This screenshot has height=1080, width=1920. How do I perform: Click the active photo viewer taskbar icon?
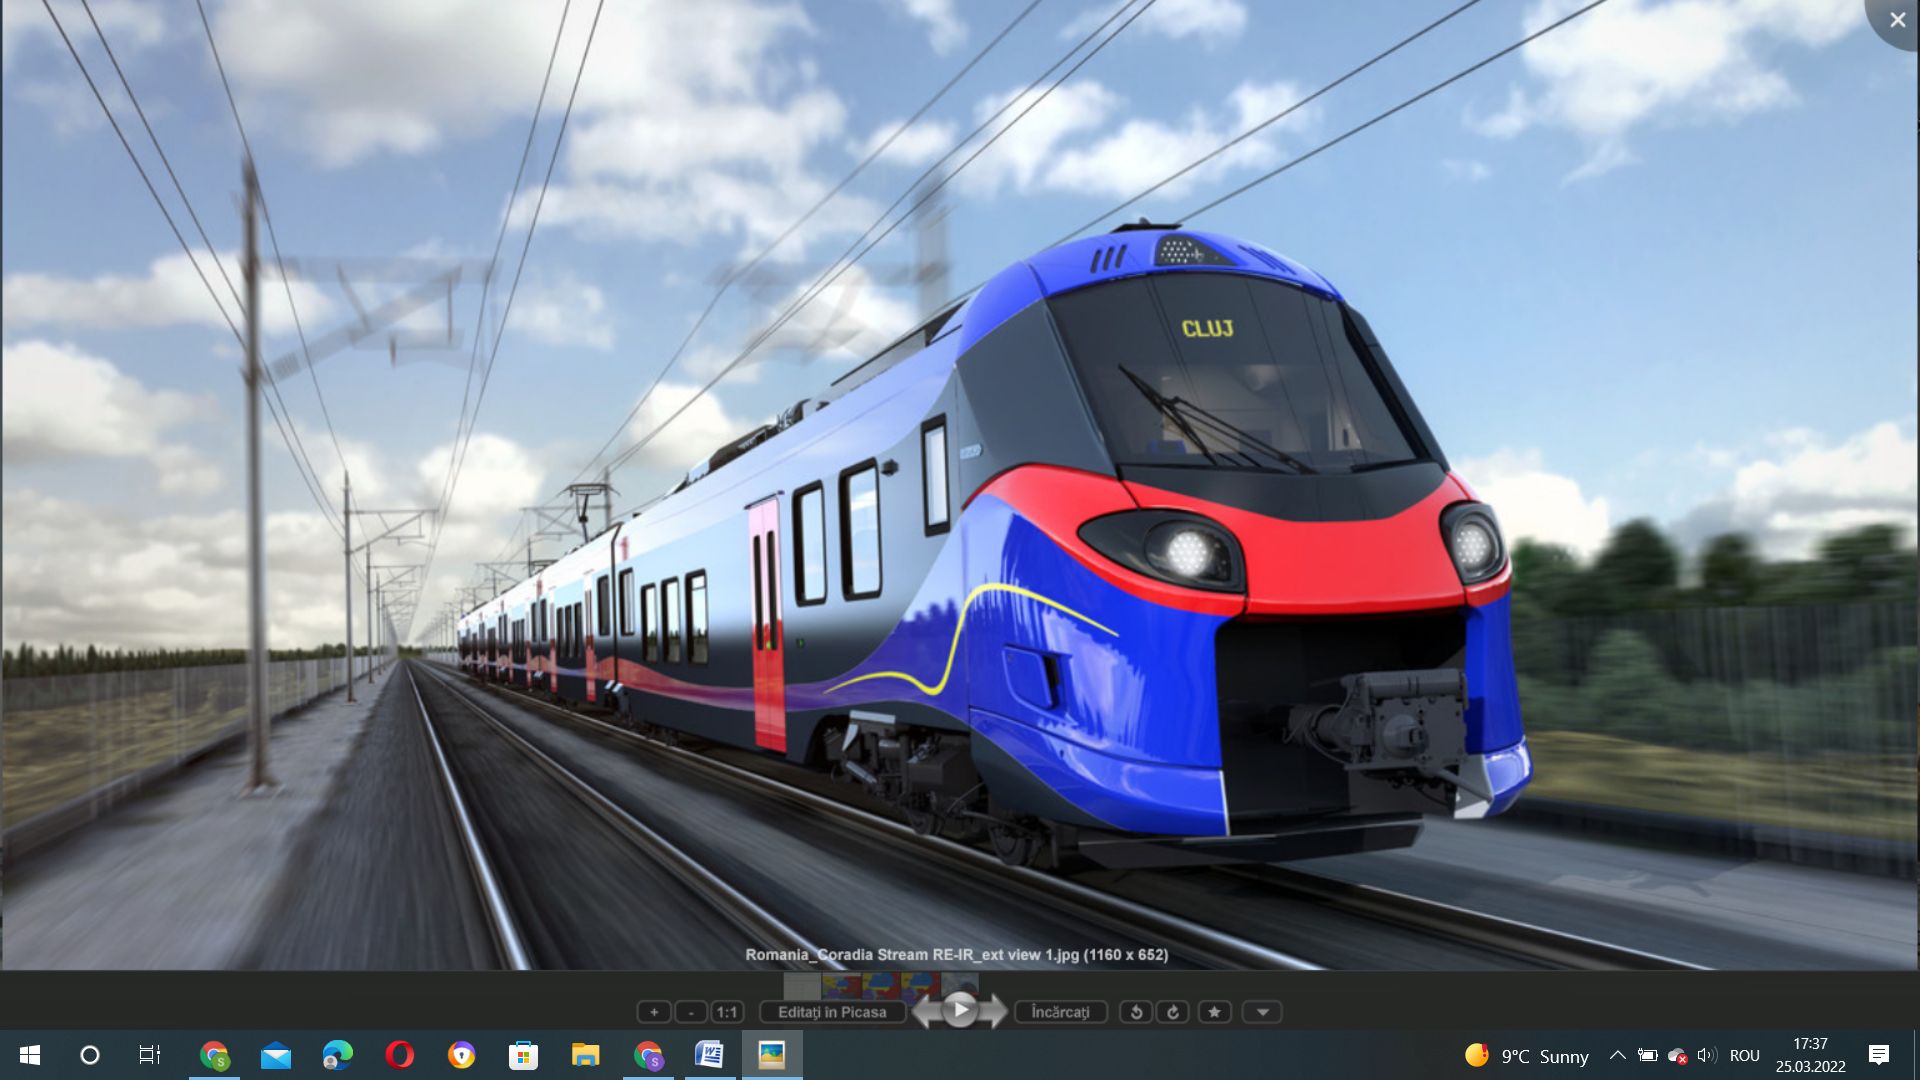point(772,1055)
